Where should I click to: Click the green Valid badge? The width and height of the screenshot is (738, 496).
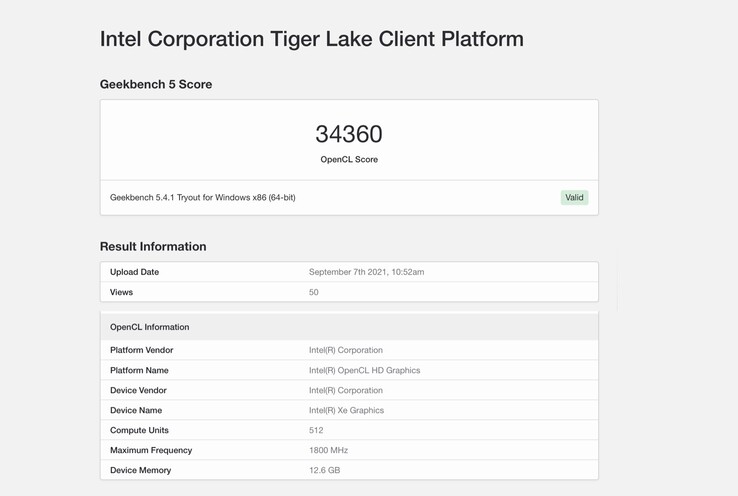pos(574,198)
